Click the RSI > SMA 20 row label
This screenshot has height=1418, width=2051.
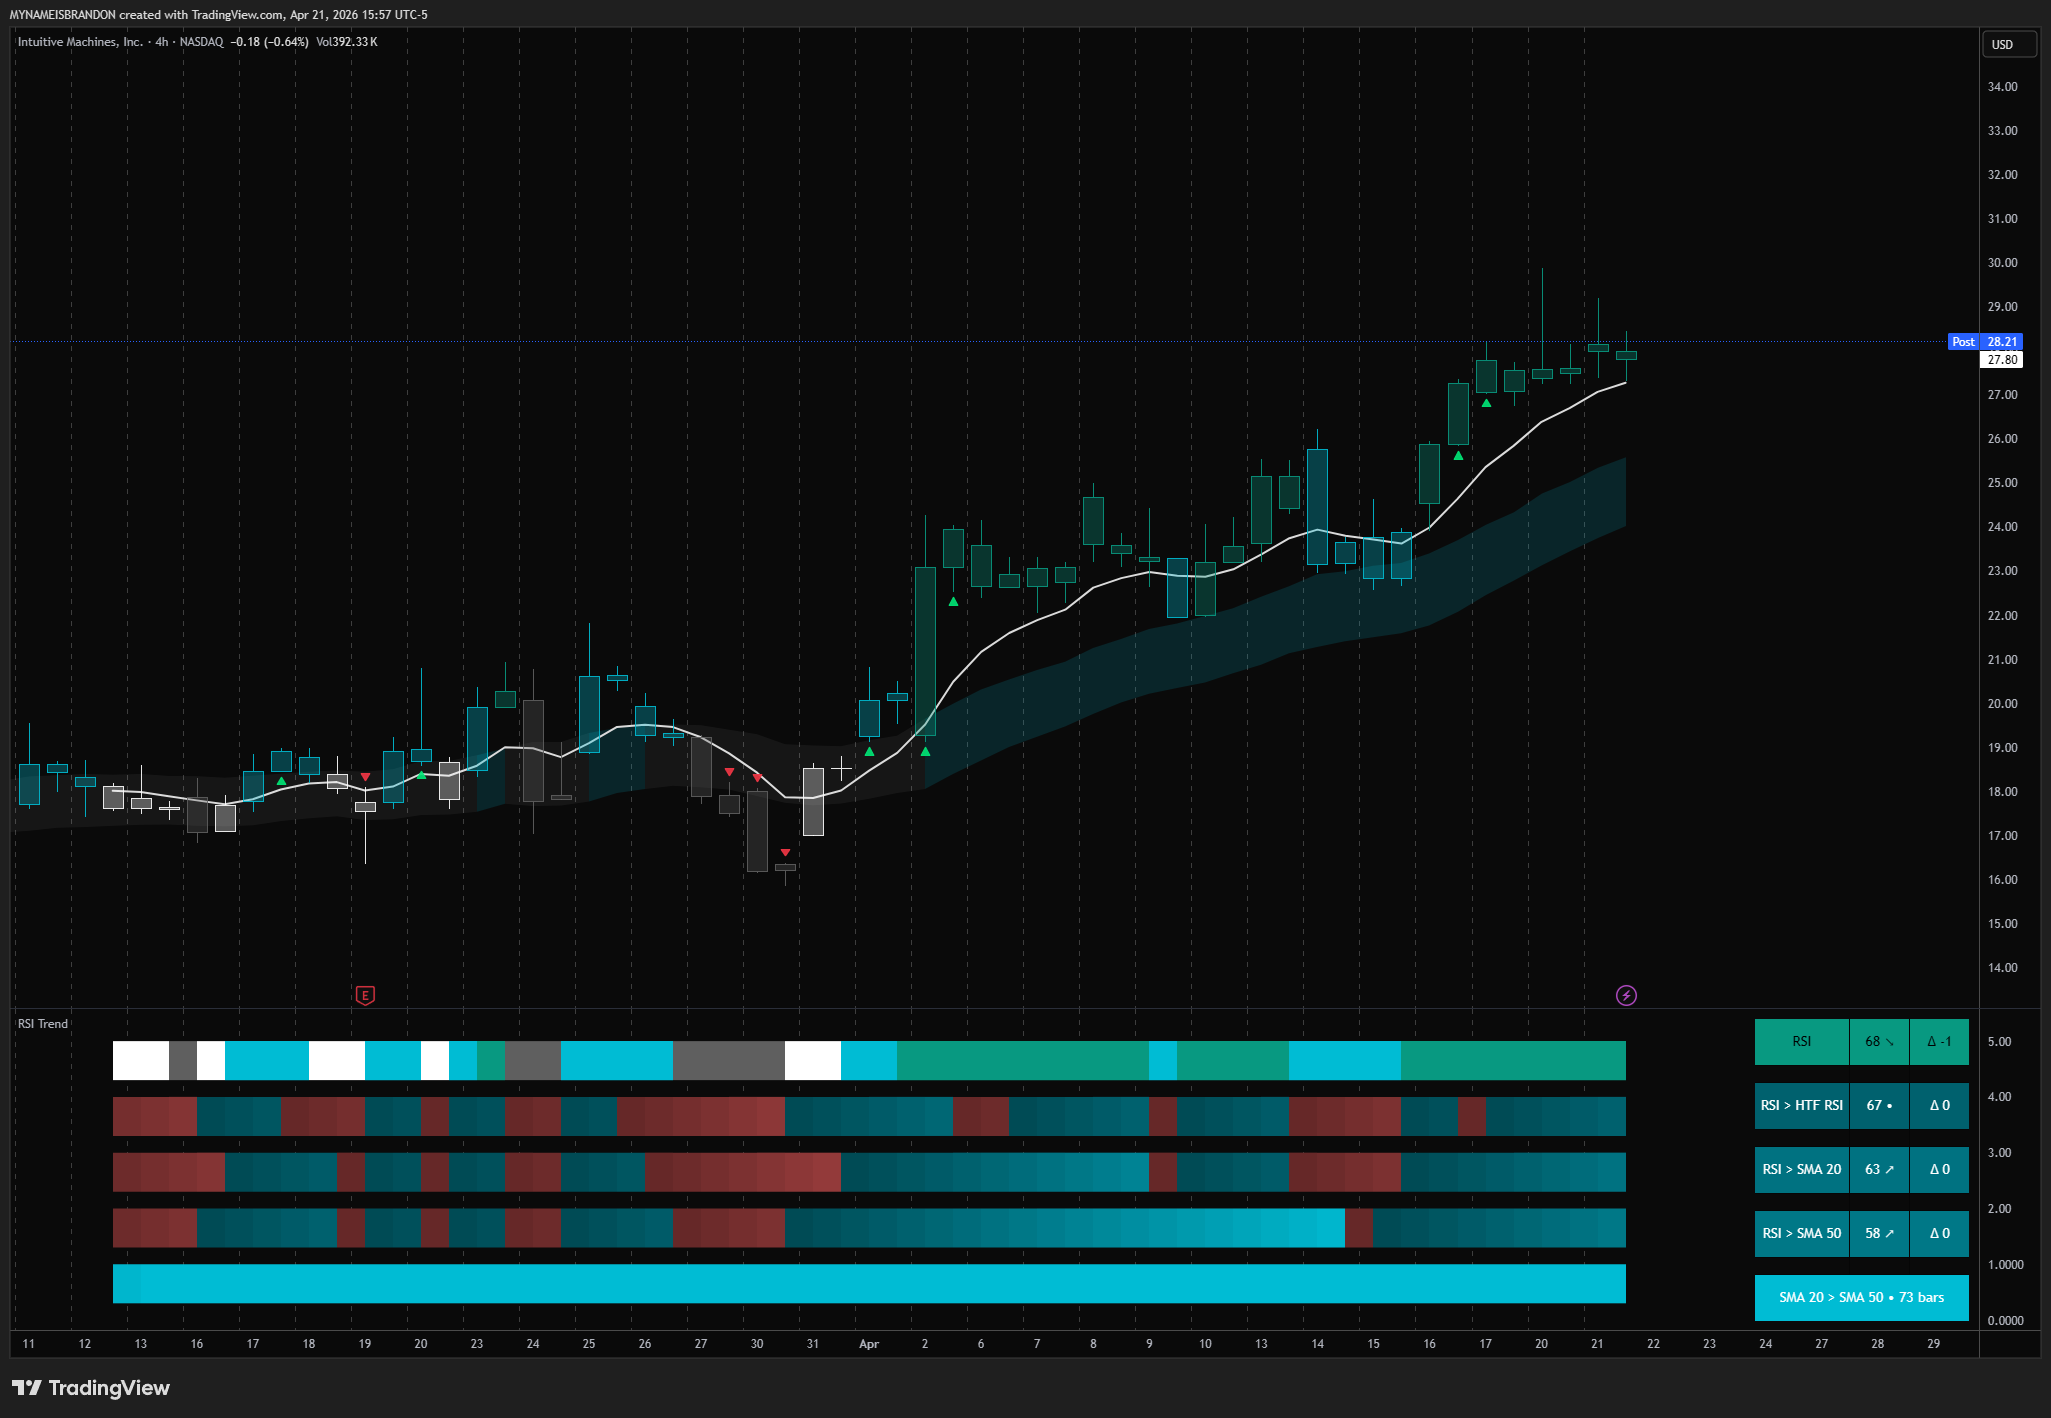pos(1802,1169)
